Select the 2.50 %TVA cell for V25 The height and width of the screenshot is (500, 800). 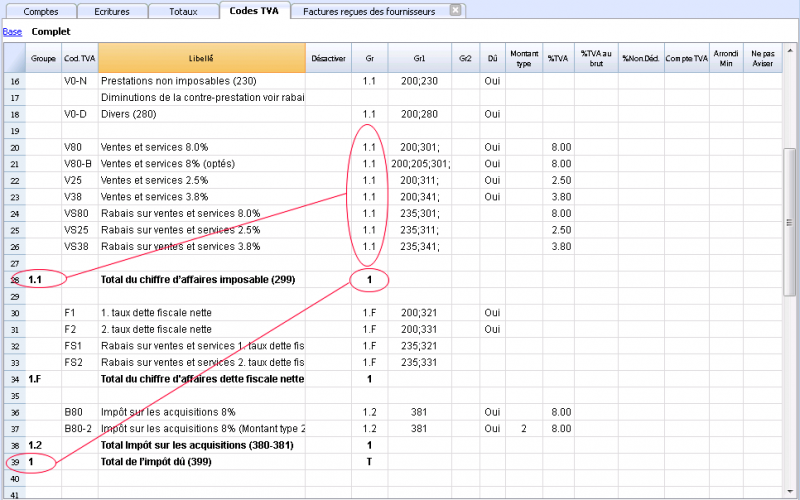click(558, 181)
